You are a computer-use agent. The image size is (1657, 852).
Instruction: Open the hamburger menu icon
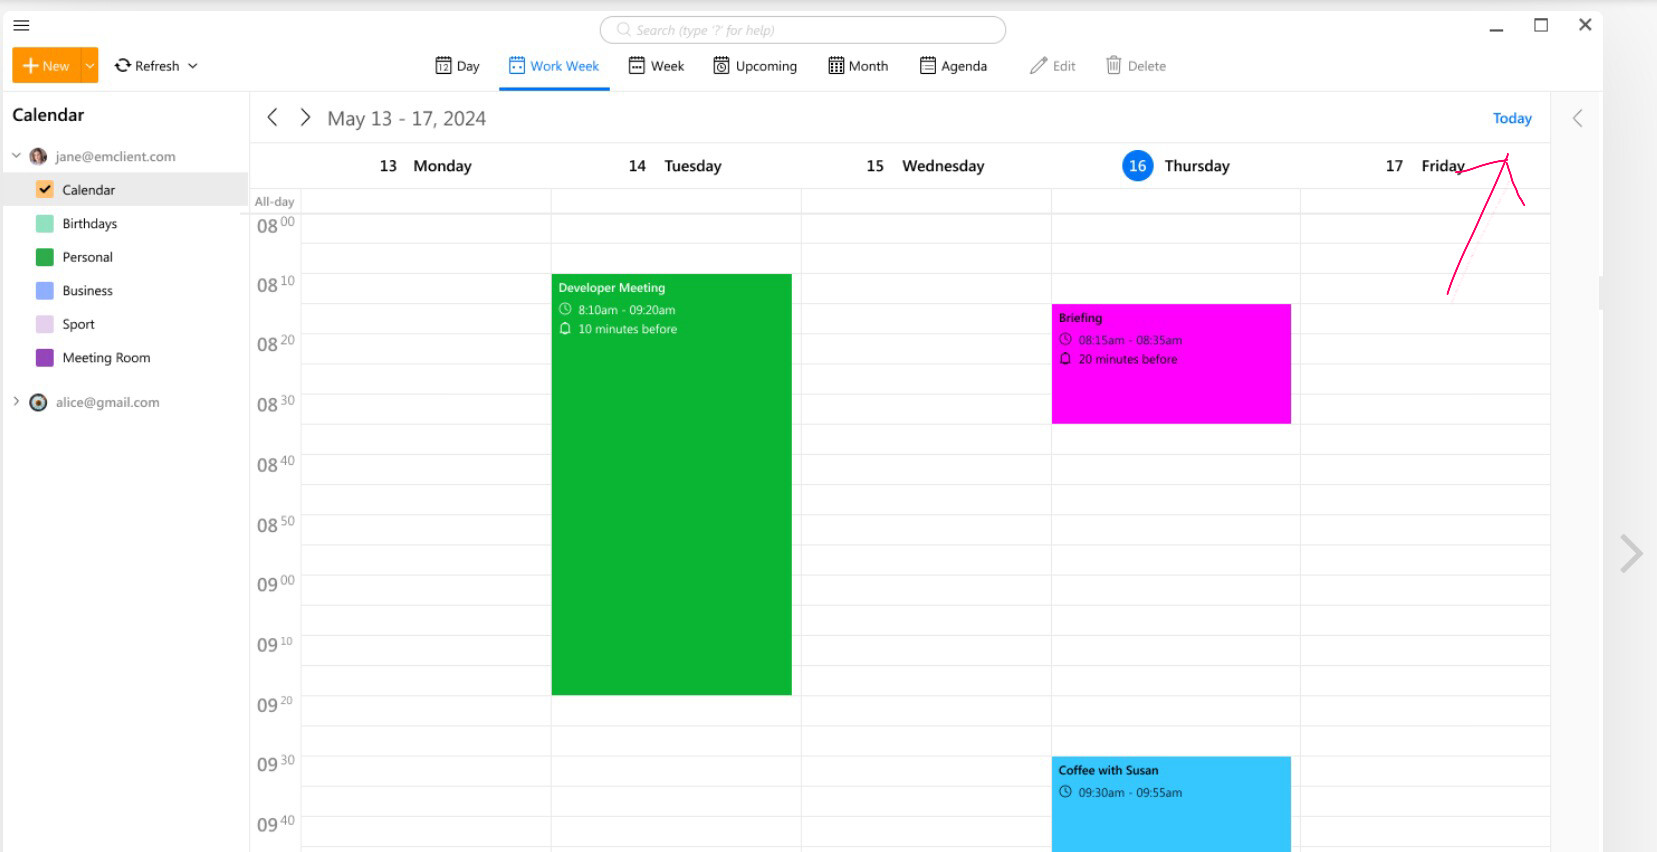[21, 25]
